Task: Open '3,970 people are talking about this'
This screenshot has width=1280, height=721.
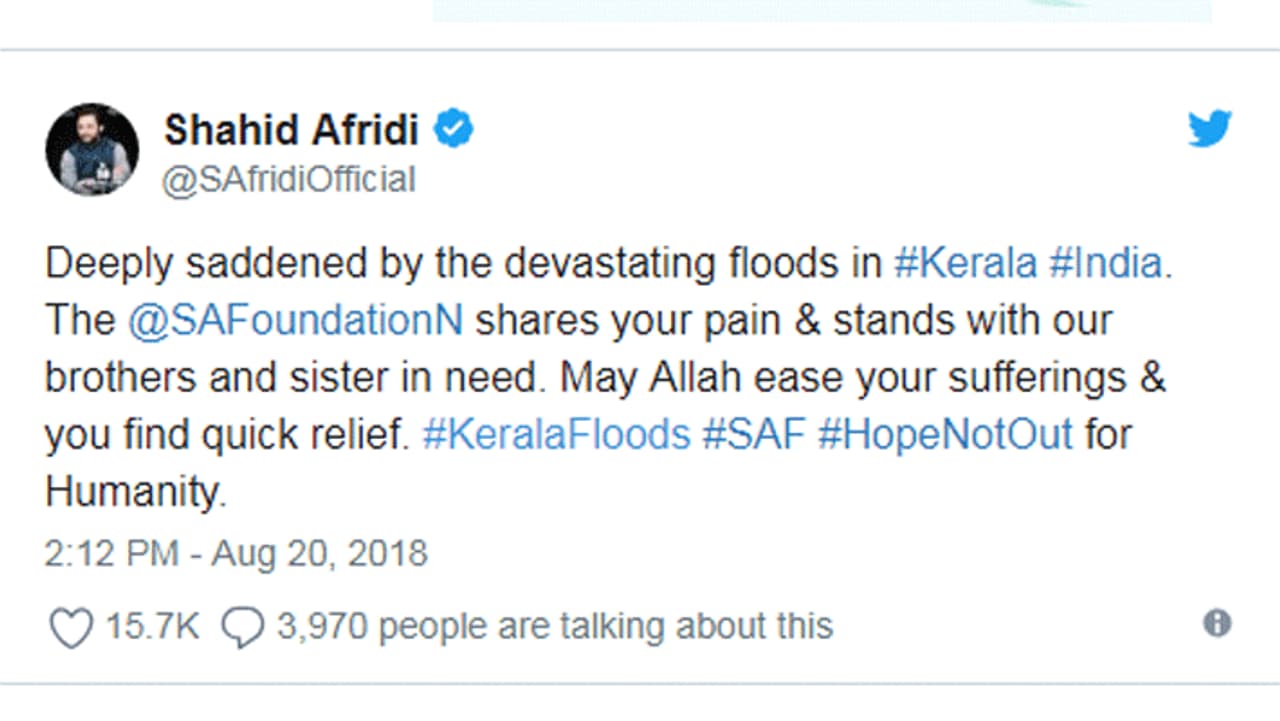Action: click(x=554, y=627)
